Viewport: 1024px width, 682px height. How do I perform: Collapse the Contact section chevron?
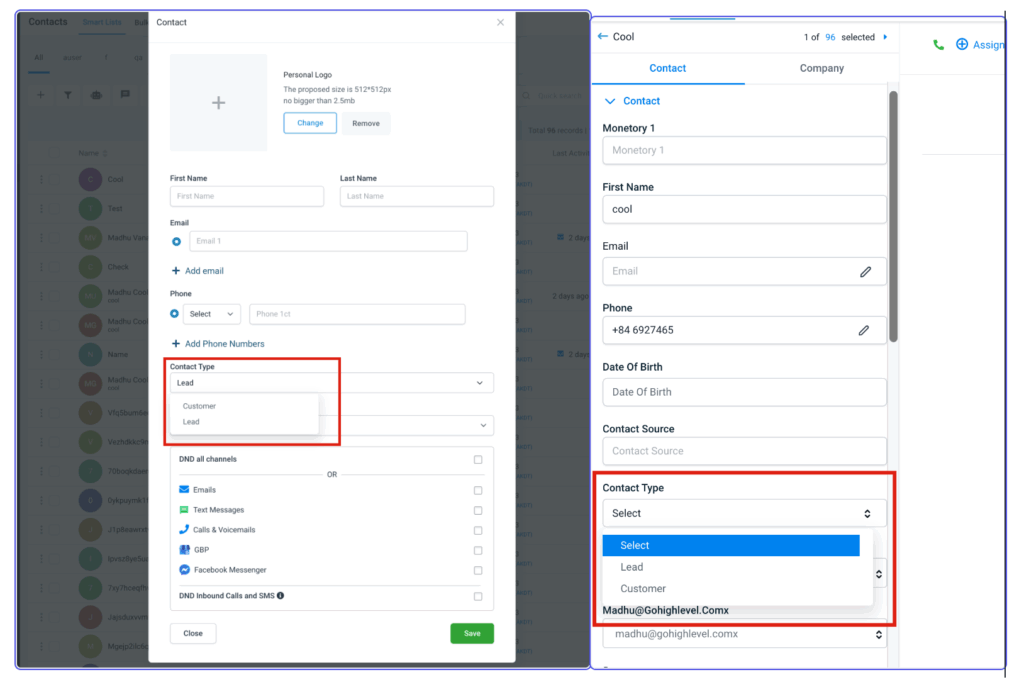609,101
